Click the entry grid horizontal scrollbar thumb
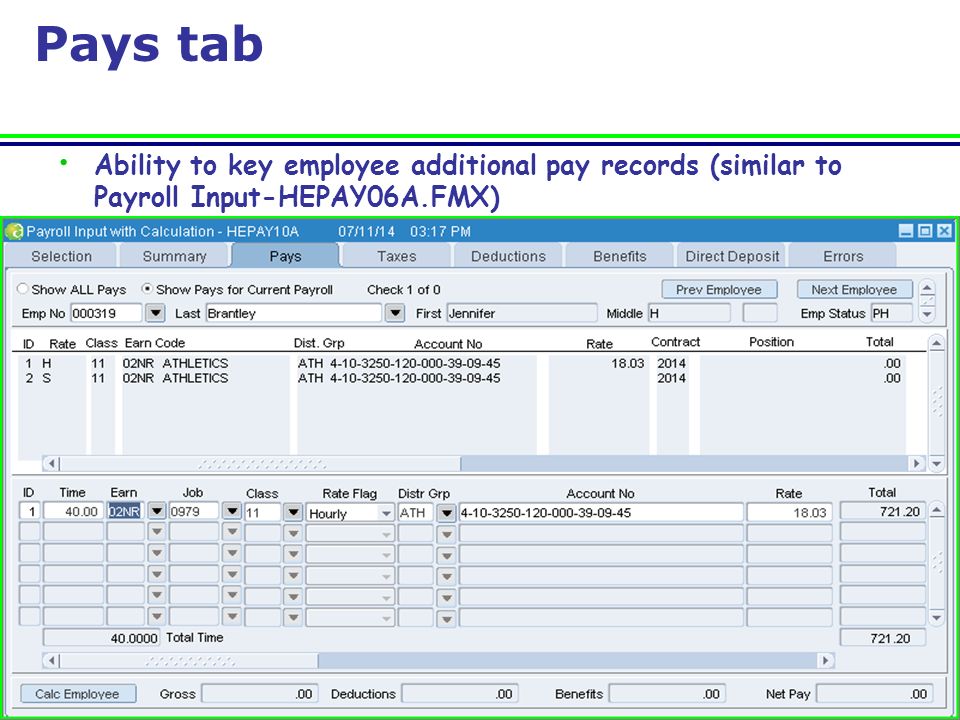The image size is (960, 720). [x=189, y=661]
